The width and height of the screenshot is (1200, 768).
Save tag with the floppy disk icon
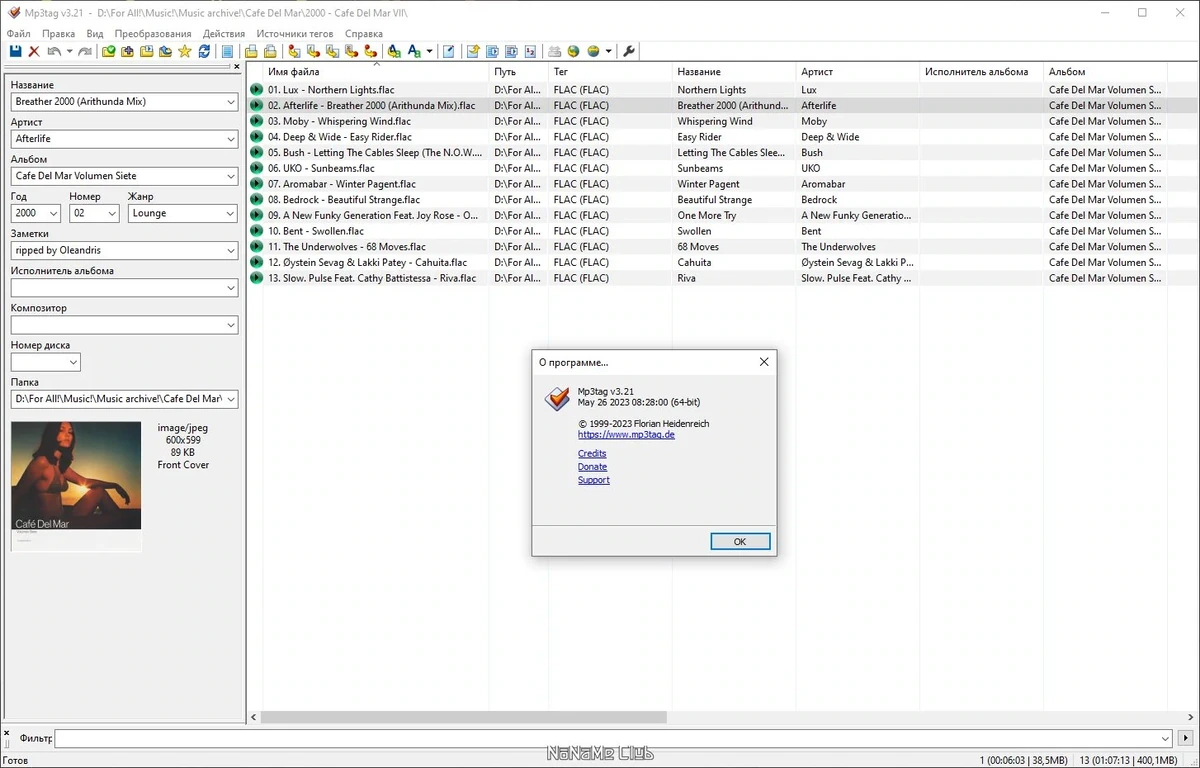[x=14, y=51]
